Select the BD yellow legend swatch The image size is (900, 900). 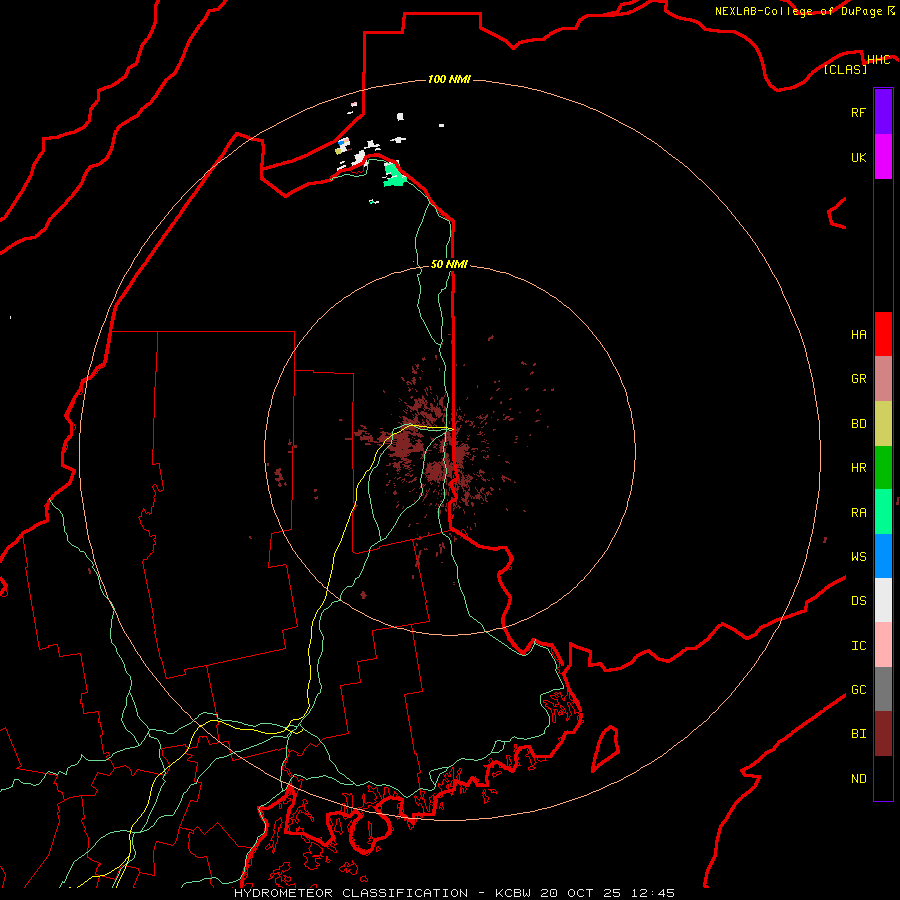point(883,423)
